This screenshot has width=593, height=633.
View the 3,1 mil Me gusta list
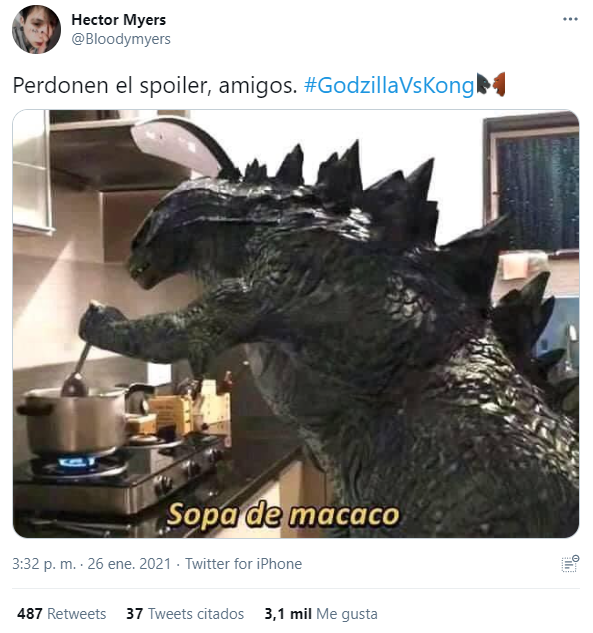coord(321,614)
